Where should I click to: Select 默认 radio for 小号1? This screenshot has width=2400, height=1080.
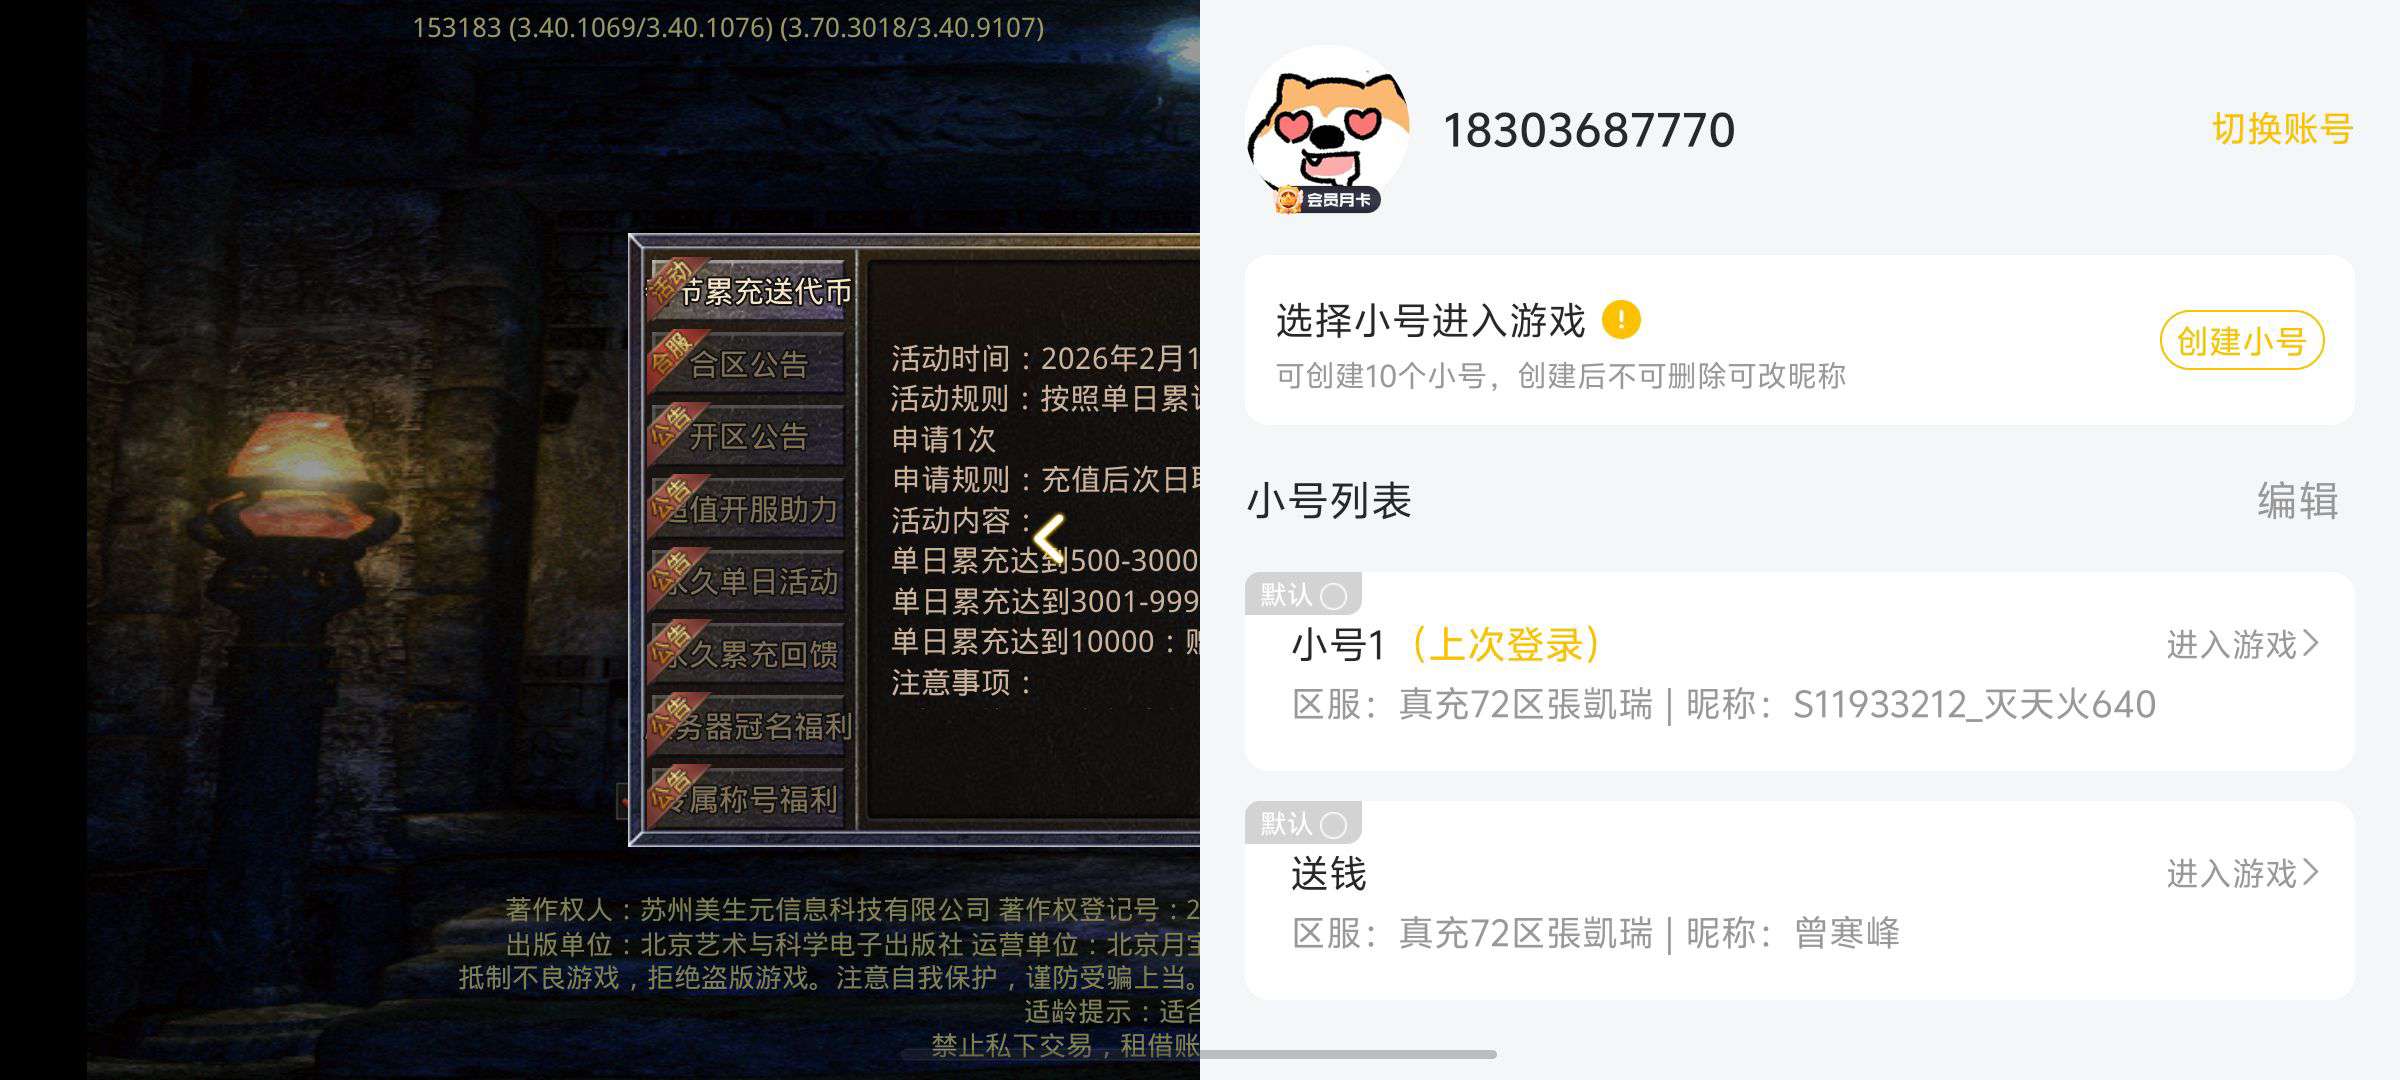1333,596
